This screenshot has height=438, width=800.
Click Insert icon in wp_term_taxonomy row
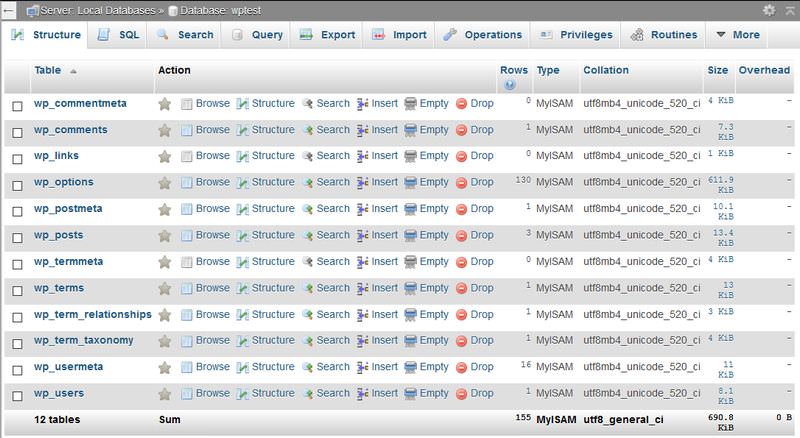coord(362,341)
